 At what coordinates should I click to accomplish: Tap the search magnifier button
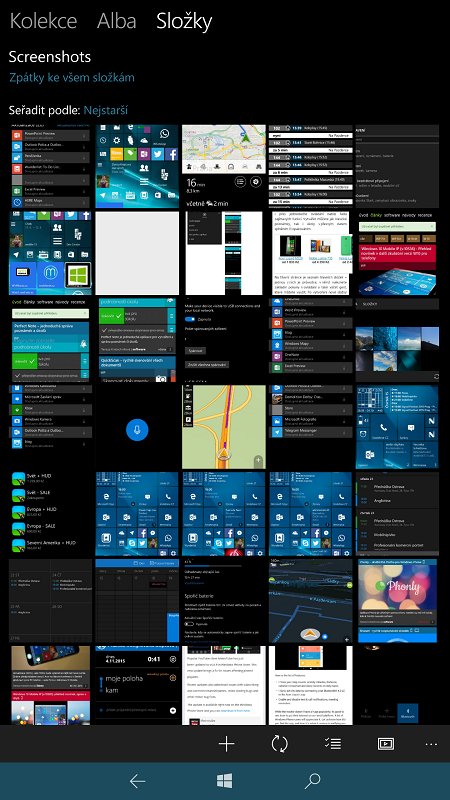click(x=312, y=781)
